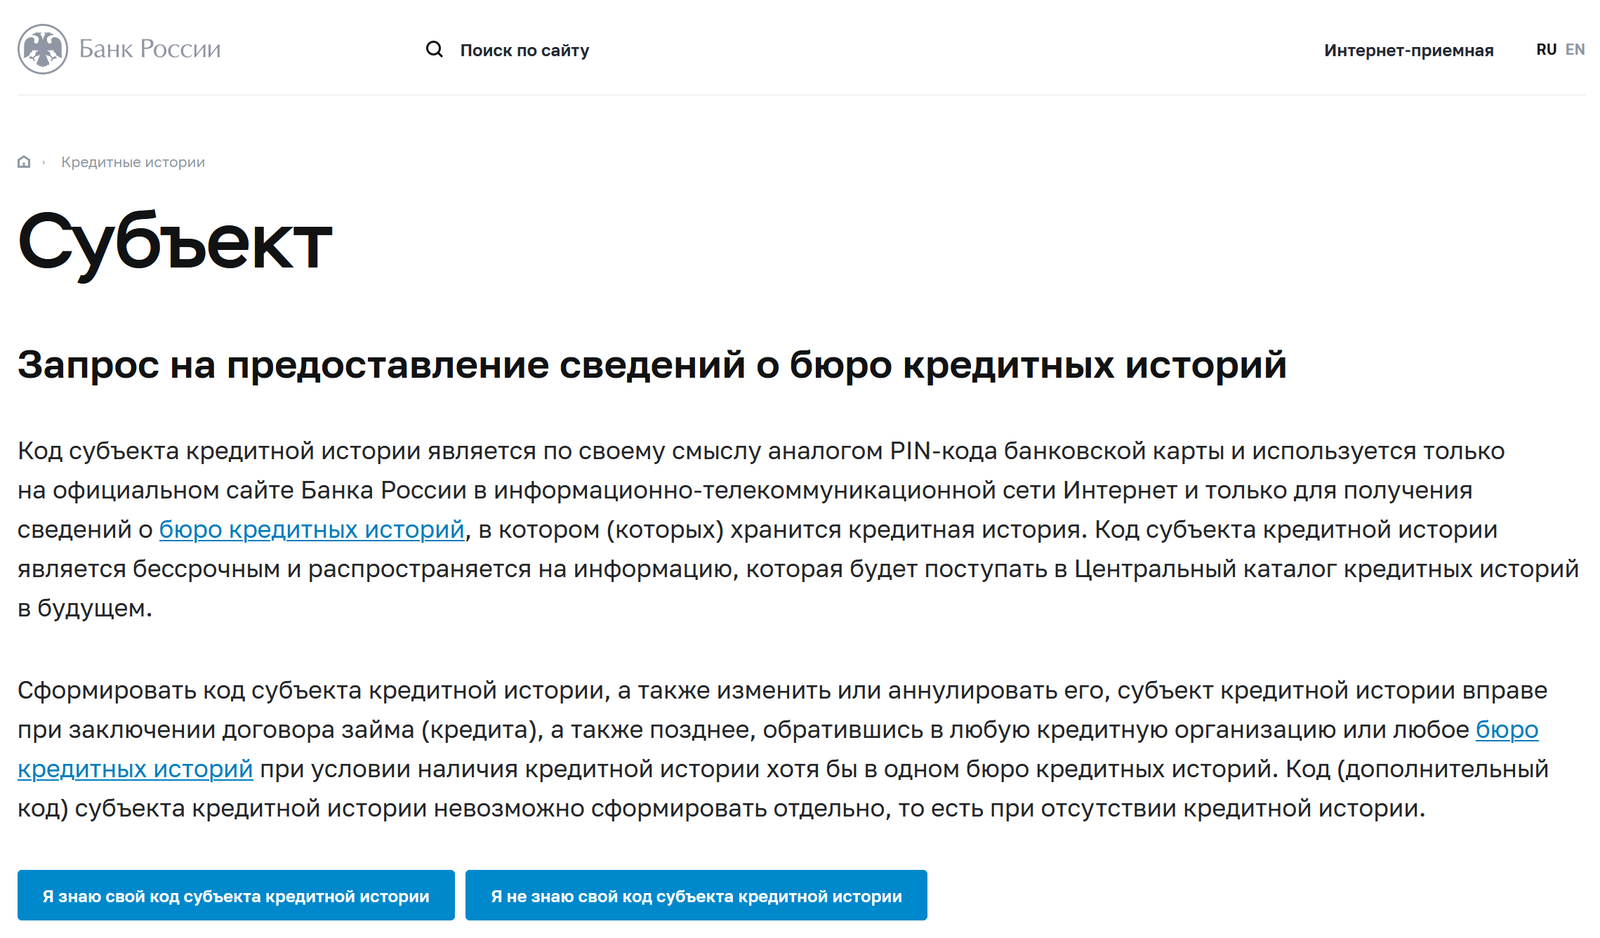Click the 'Я не знаю свой код субъекта' button
1600x938 pixels.
click(696, 895)
